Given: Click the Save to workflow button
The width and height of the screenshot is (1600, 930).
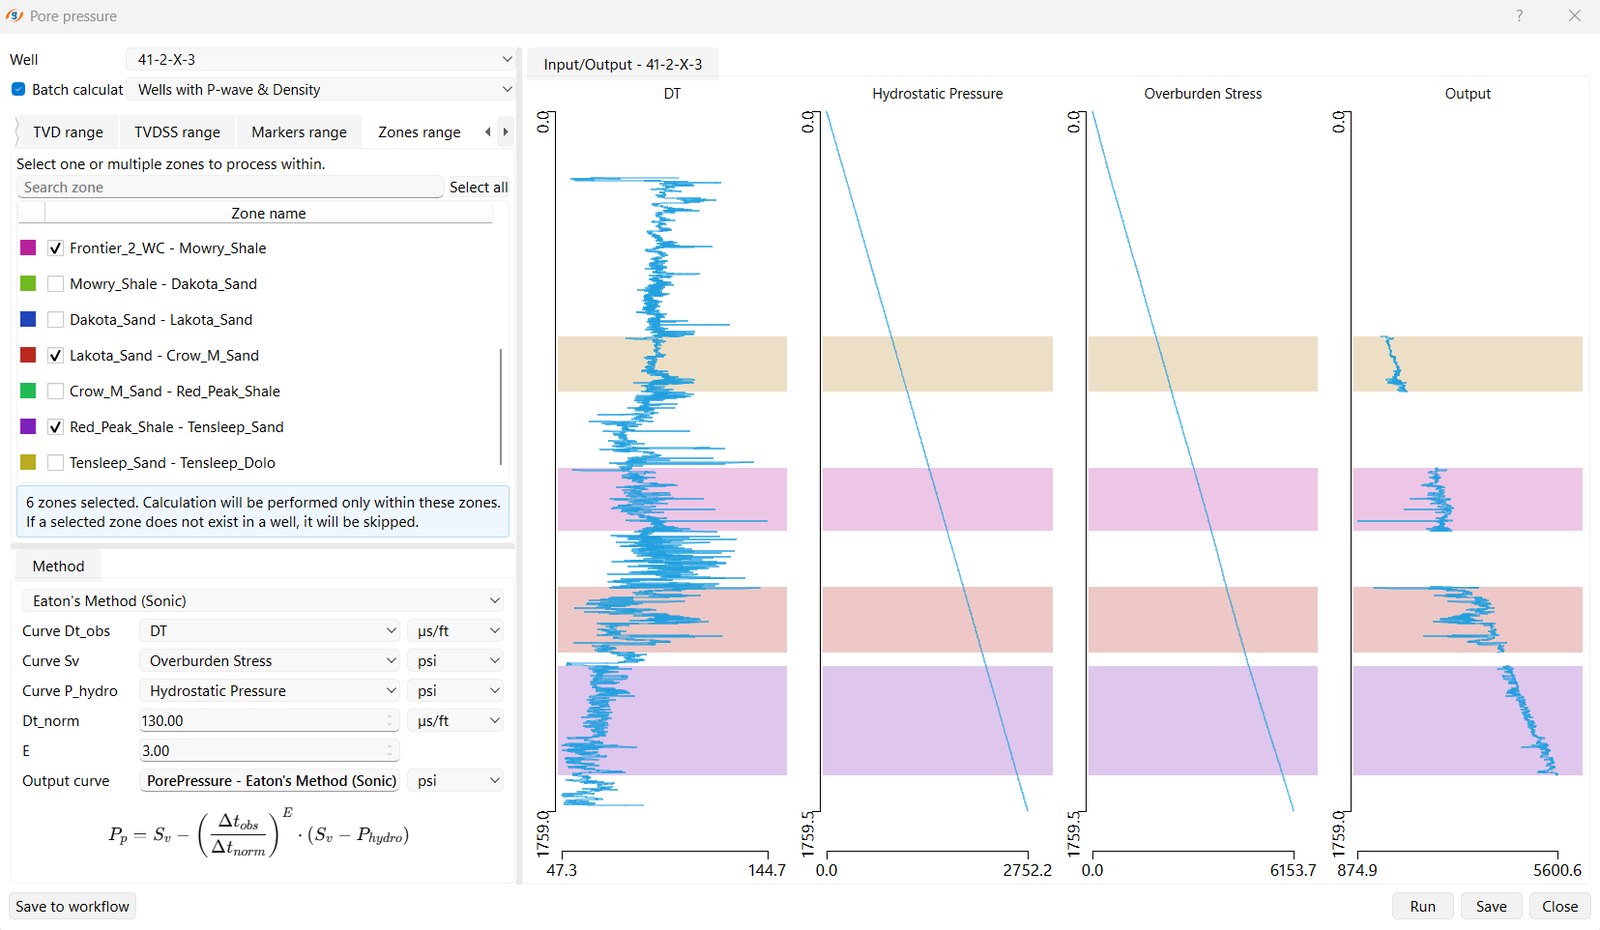Looking at the screenshot, I should (72, 906).
